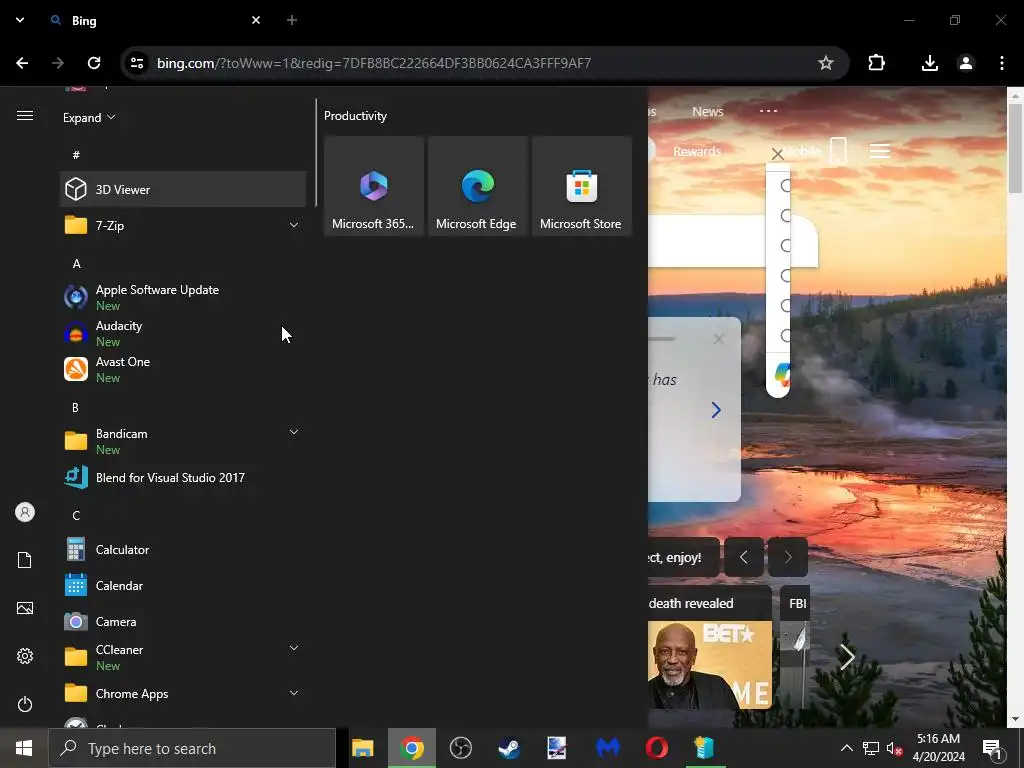Open a new browser tab
Screen dimensions: 1024x768
coord(292,20)
